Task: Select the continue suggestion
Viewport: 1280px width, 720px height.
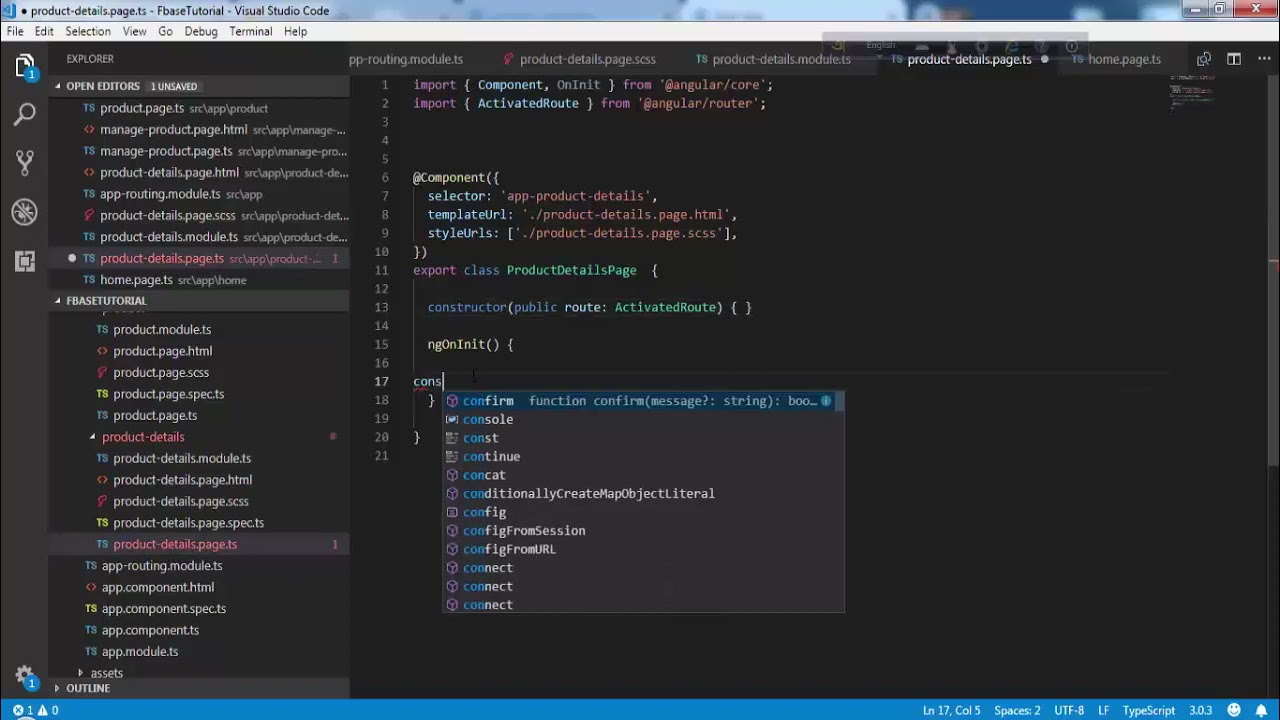Action: pyautogui.click(x=644, y=456)
